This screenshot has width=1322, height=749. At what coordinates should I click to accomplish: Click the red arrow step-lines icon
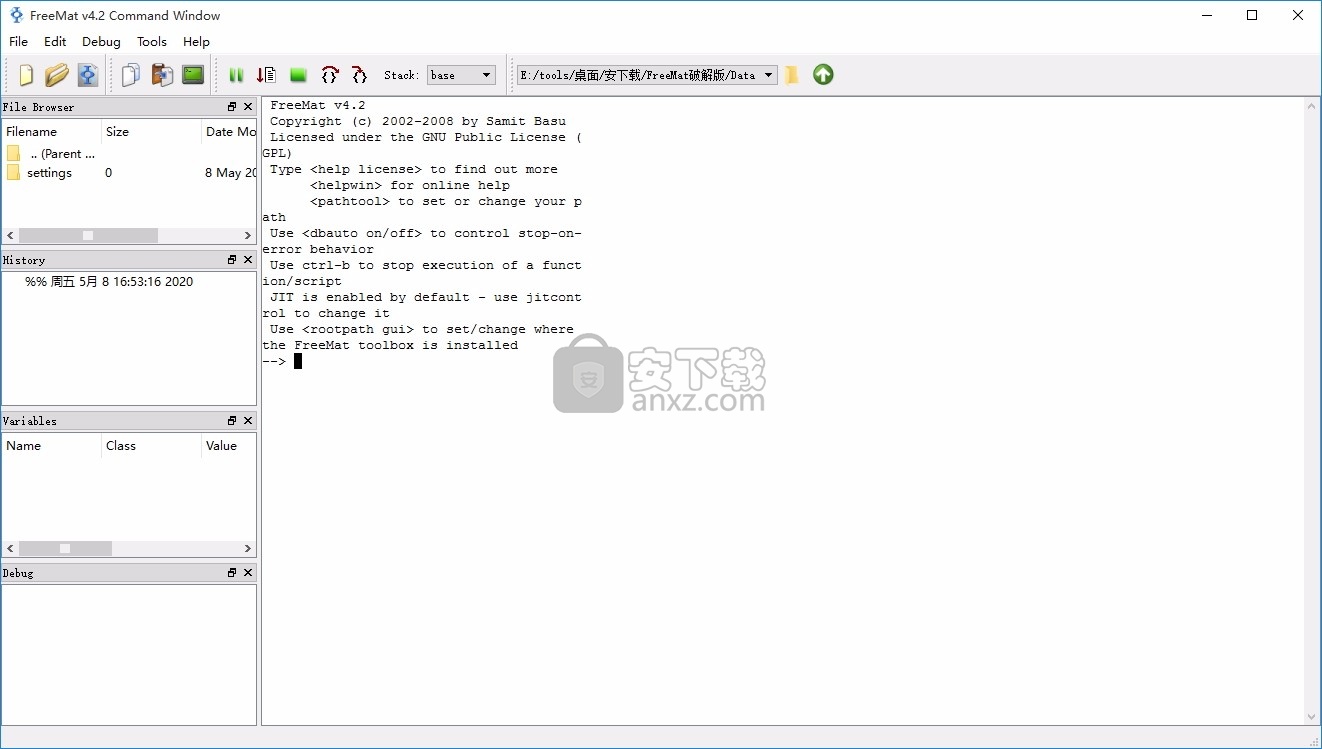(267, 75)
